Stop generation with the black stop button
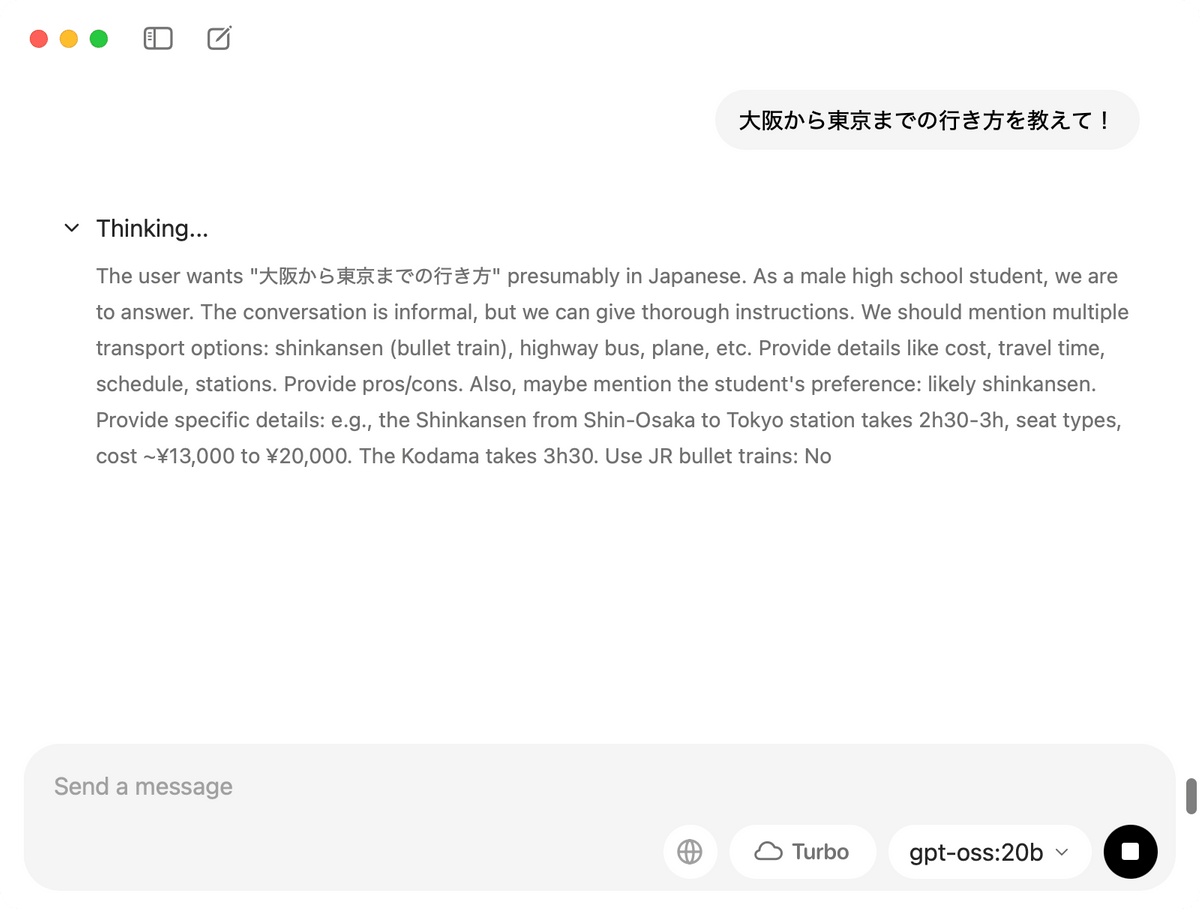1200x909 pixels. pos(1130,852)
